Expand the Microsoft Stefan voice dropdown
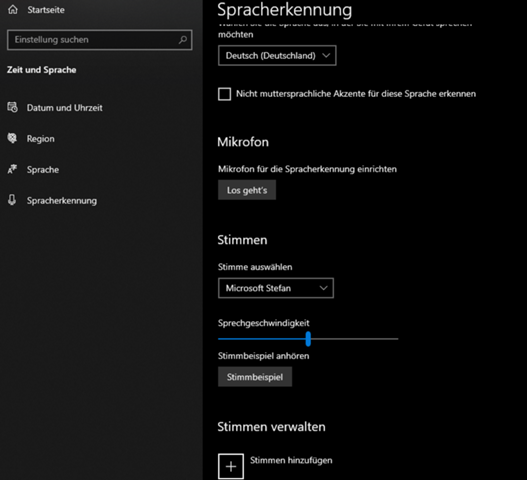Image resolution: width=527 pixels, height=480 pixels. (276, 288)
